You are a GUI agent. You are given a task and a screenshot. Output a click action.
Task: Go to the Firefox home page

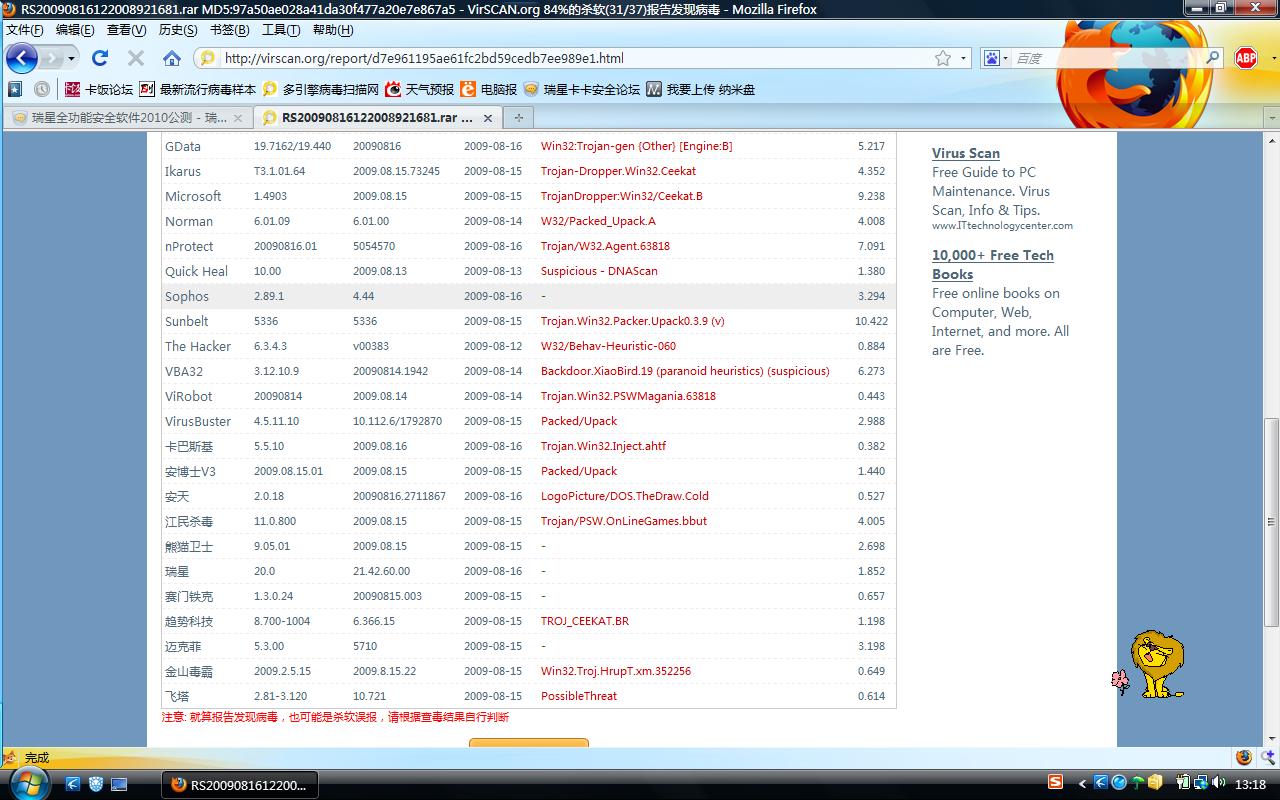[x=172, y=58]
